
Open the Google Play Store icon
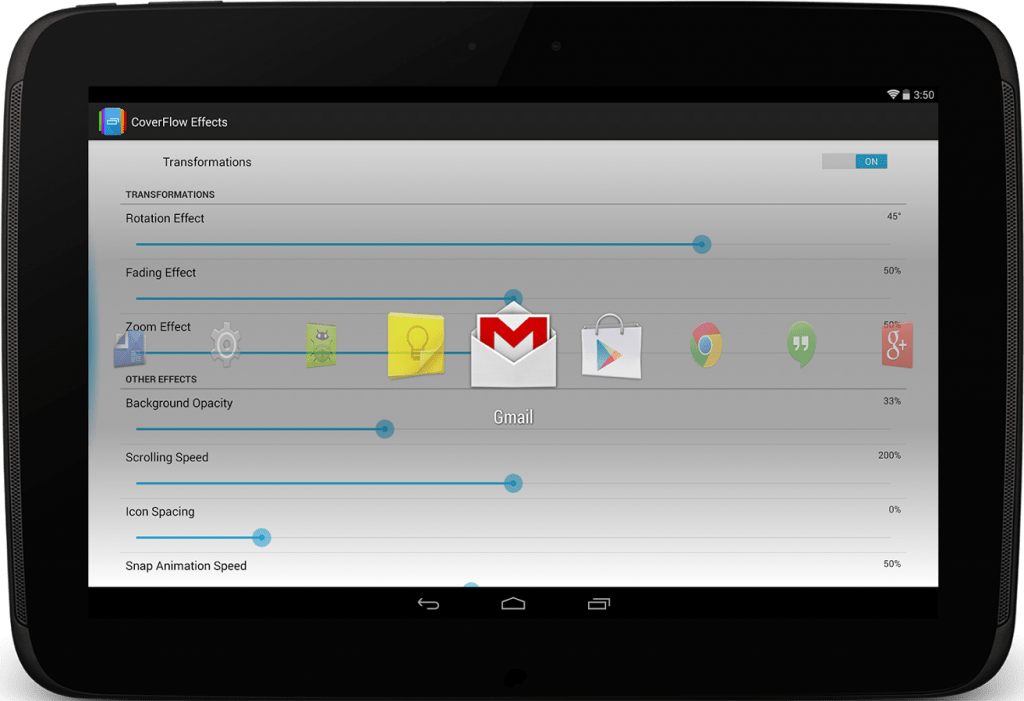[x=611, y=346]
